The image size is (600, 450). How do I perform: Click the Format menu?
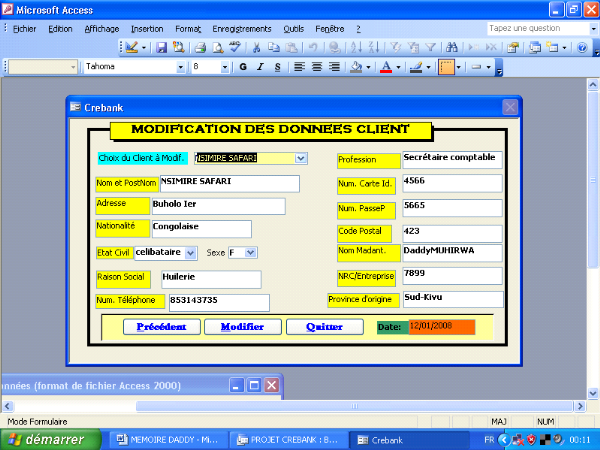(188, 29)
